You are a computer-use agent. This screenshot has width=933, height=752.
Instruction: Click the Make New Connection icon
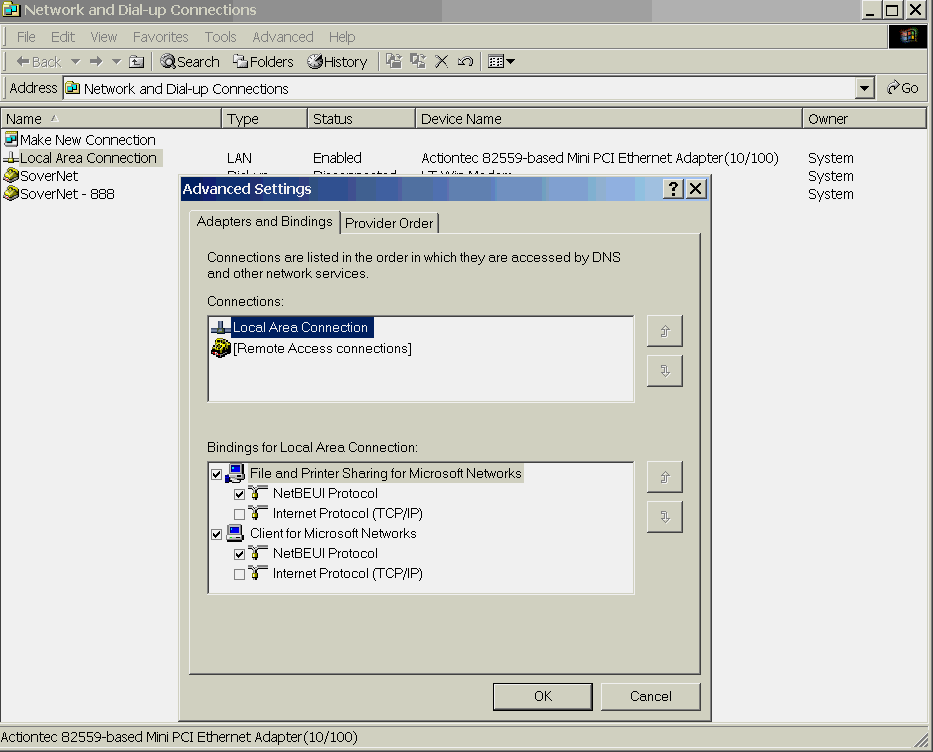coord(11,140)
